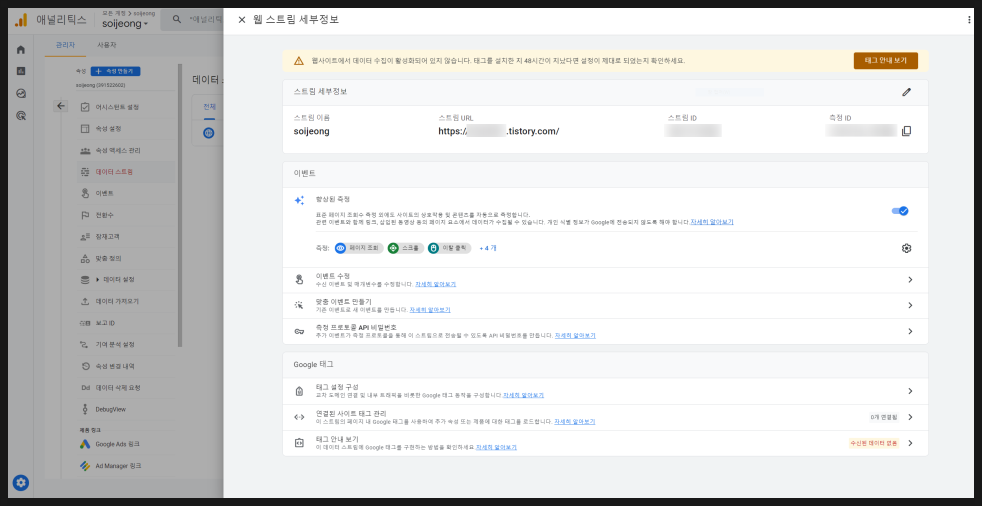Show the +4개 additional measurements link

[x=488, y=248]
